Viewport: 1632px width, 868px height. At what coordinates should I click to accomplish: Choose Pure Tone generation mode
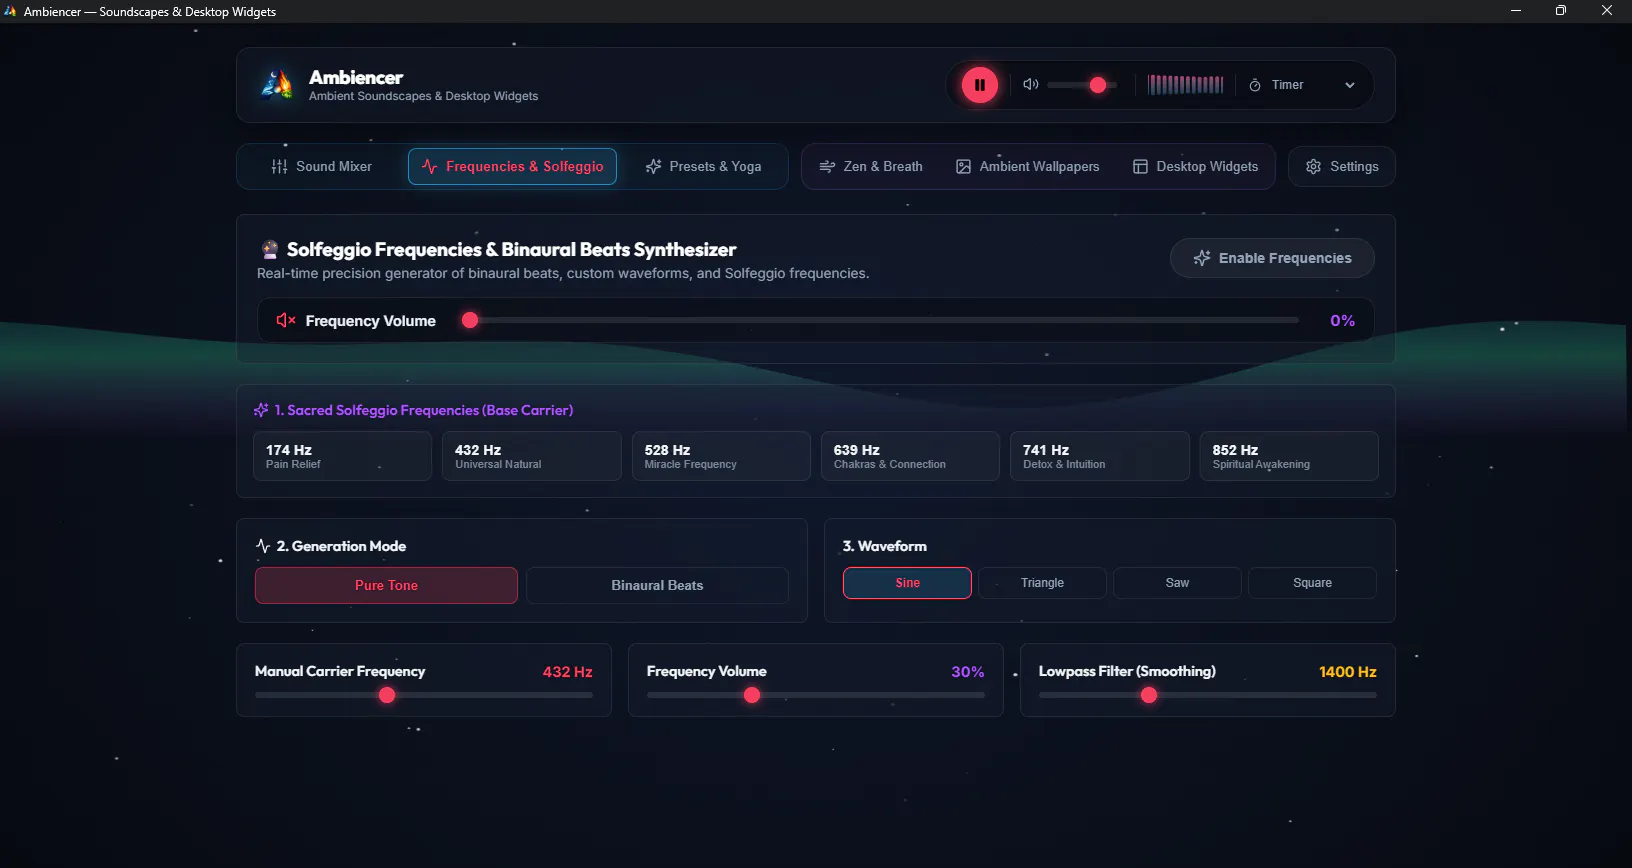pyautogui.click(x=386, y=585)
